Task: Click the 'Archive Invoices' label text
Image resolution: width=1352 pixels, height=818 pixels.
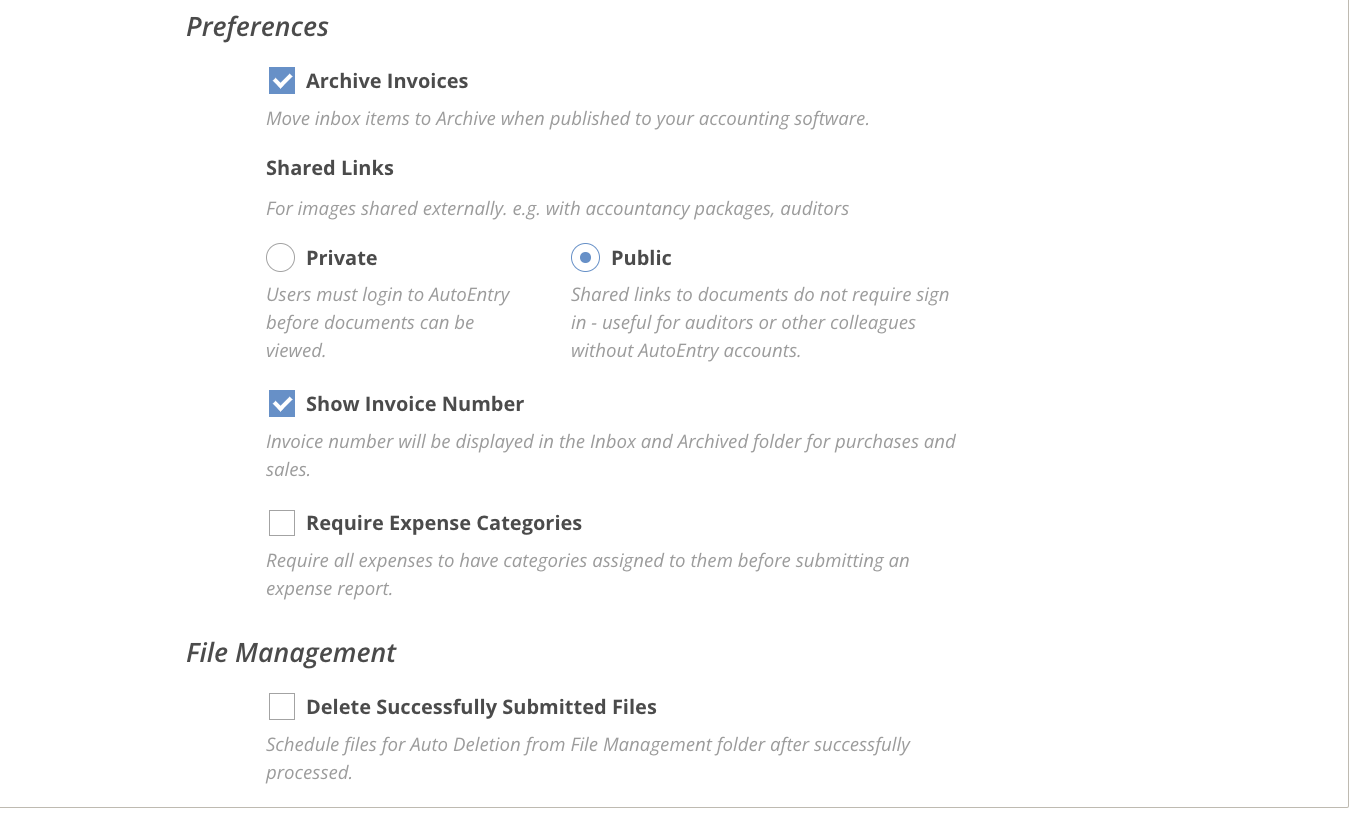Action: click(x=386, y=81)
